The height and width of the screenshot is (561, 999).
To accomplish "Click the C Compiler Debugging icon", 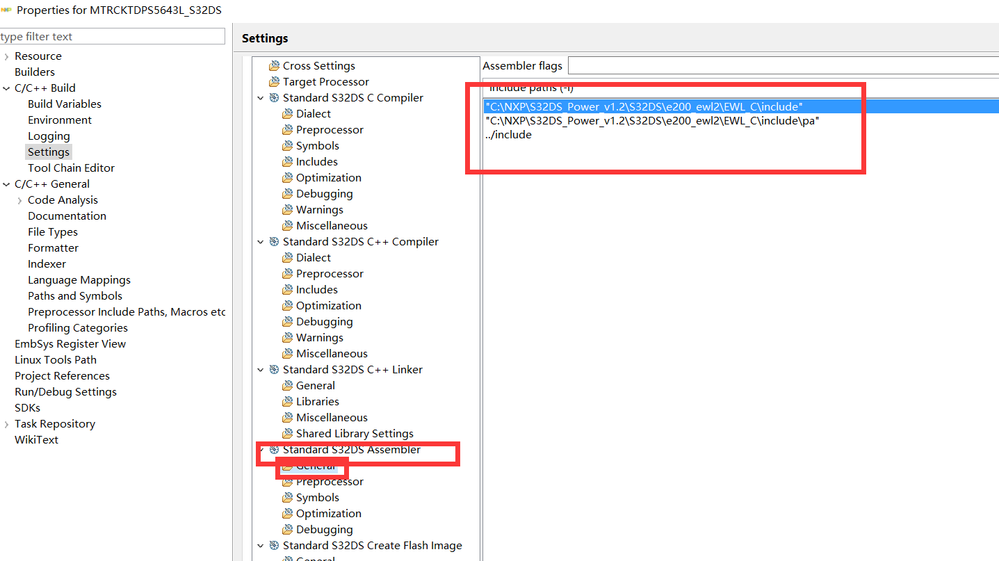I will [287, 194].
